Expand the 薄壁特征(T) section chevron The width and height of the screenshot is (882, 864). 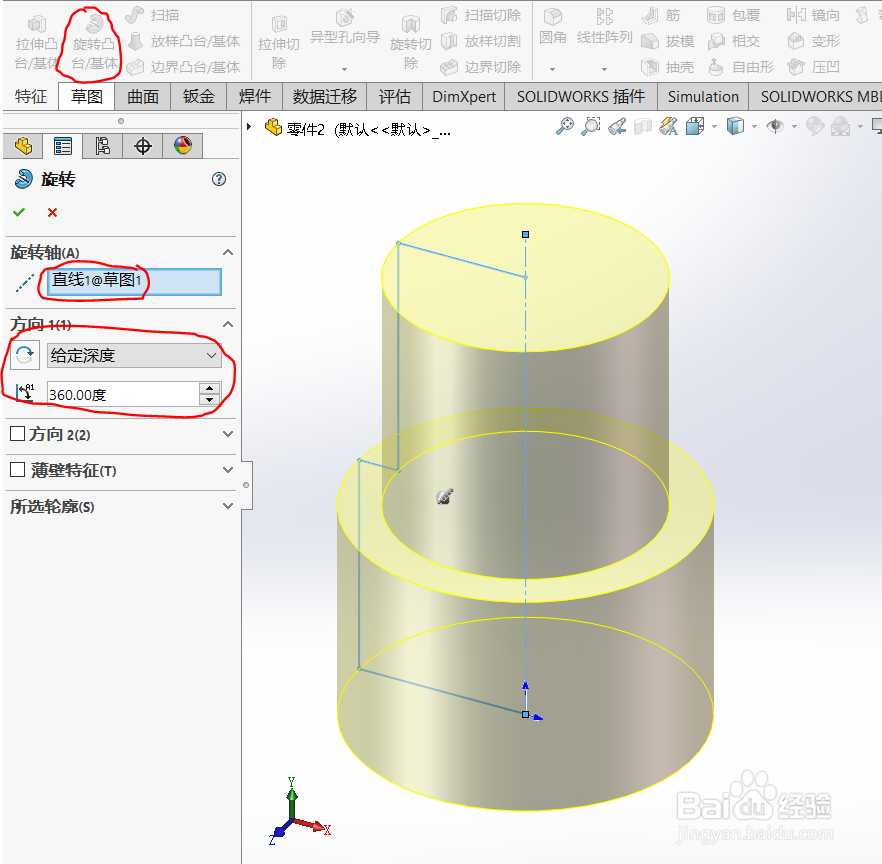tap(228, 470)
